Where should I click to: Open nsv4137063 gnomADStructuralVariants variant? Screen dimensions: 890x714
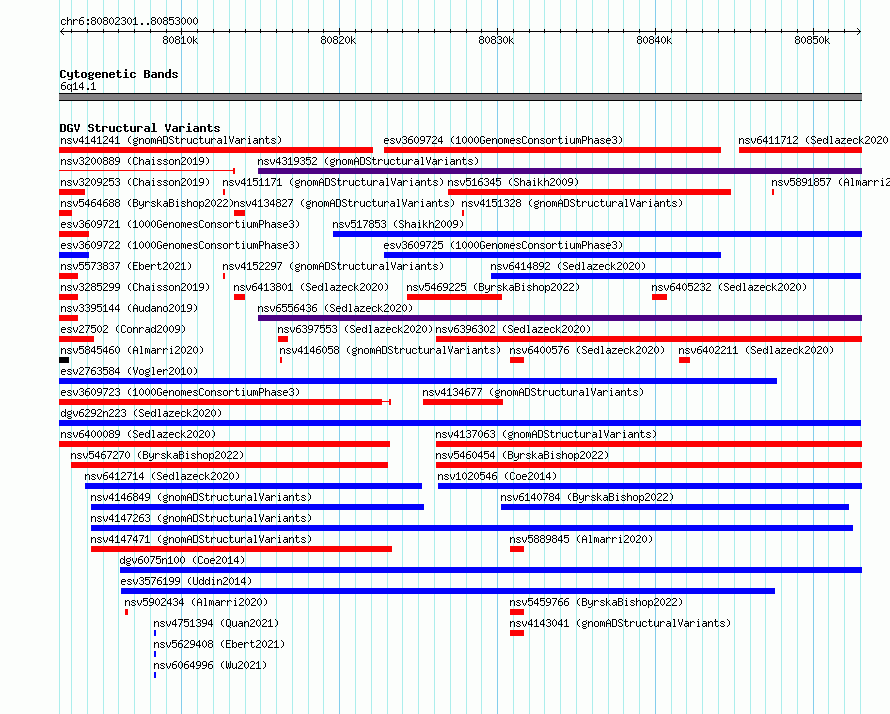546,434
